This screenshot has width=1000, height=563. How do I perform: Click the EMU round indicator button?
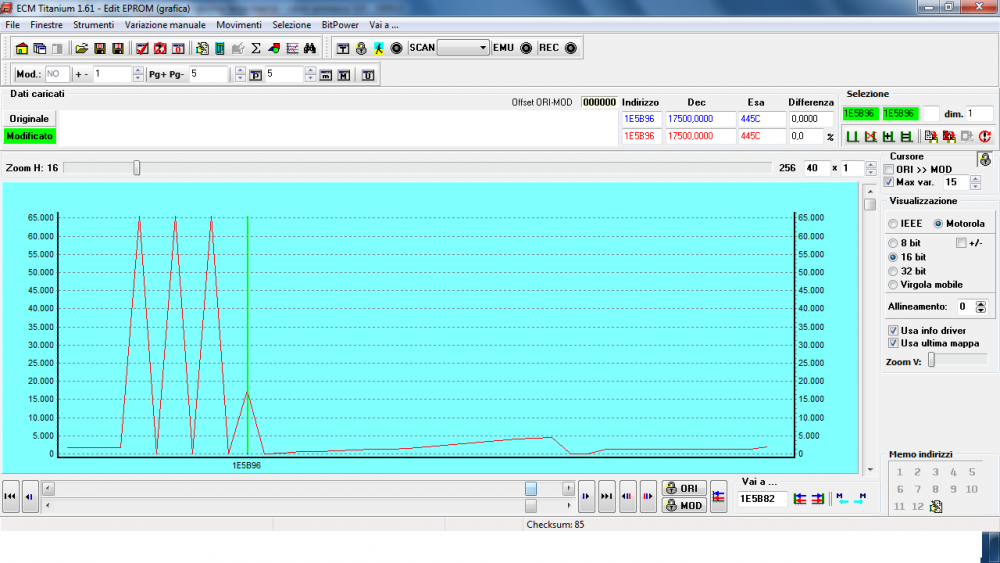526,48
